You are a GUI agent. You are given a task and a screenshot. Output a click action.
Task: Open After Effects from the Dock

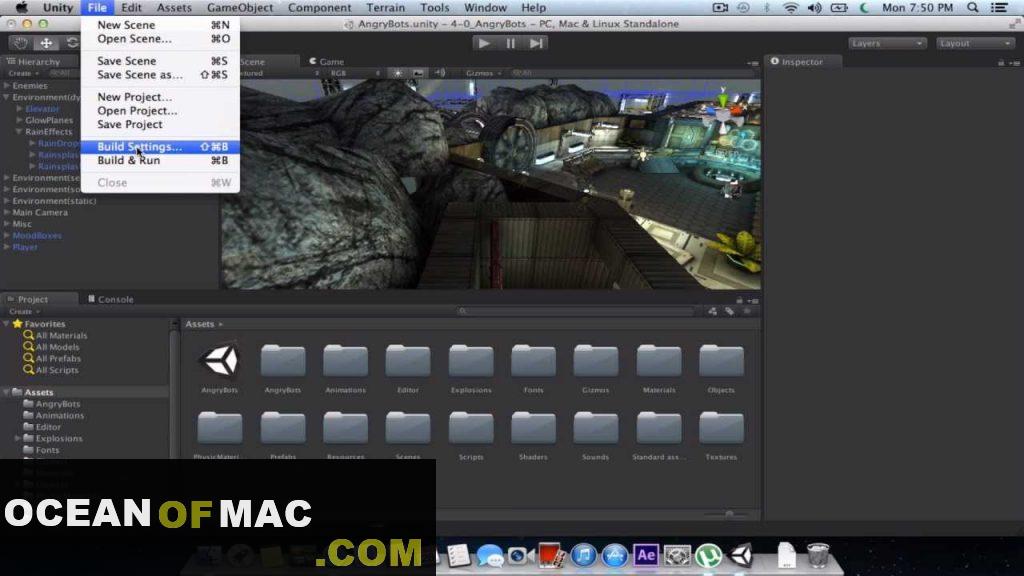646,555
